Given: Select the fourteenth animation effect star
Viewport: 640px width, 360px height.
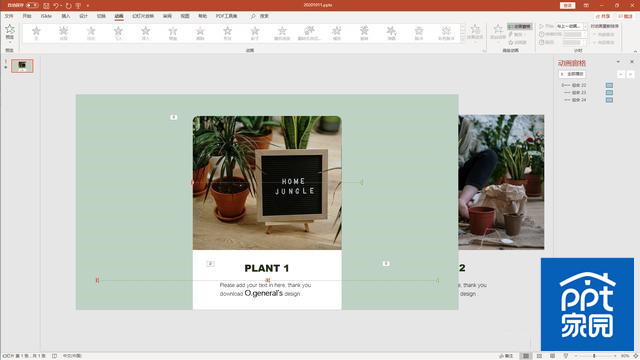Looking at the screenshot, I should click(391, 33).
